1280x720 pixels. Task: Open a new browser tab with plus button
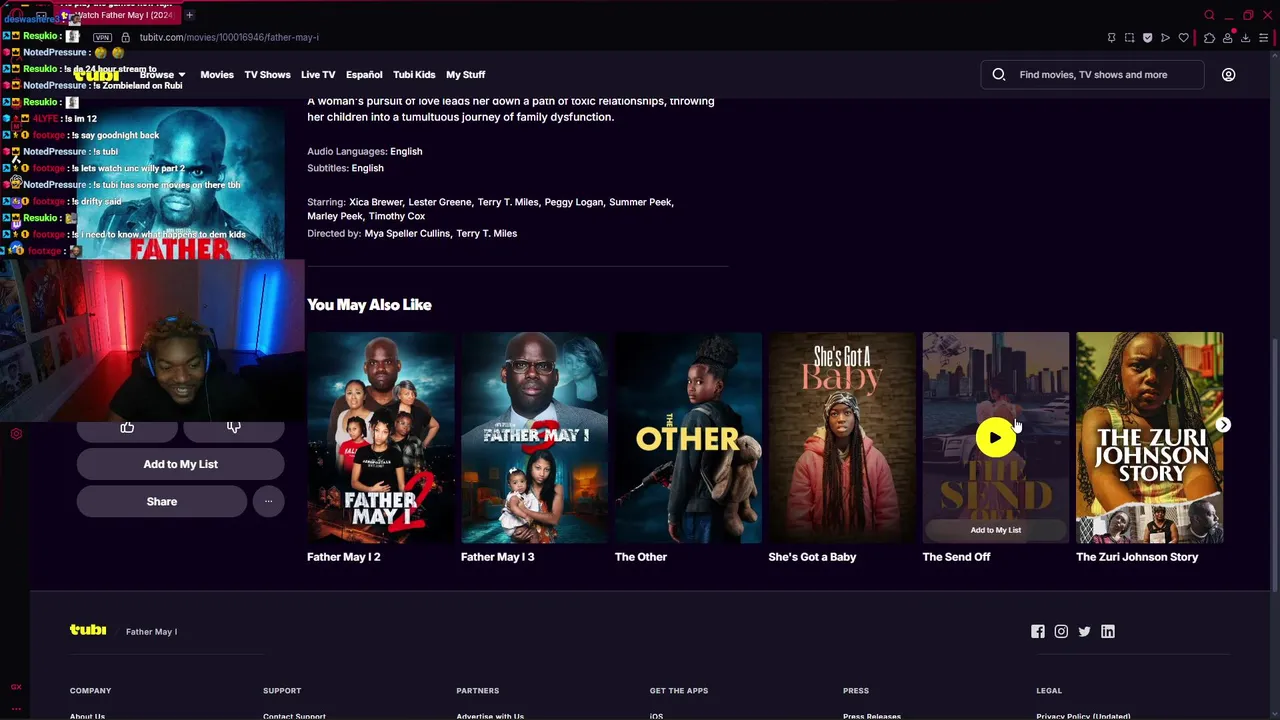click(x=189, y=15)
